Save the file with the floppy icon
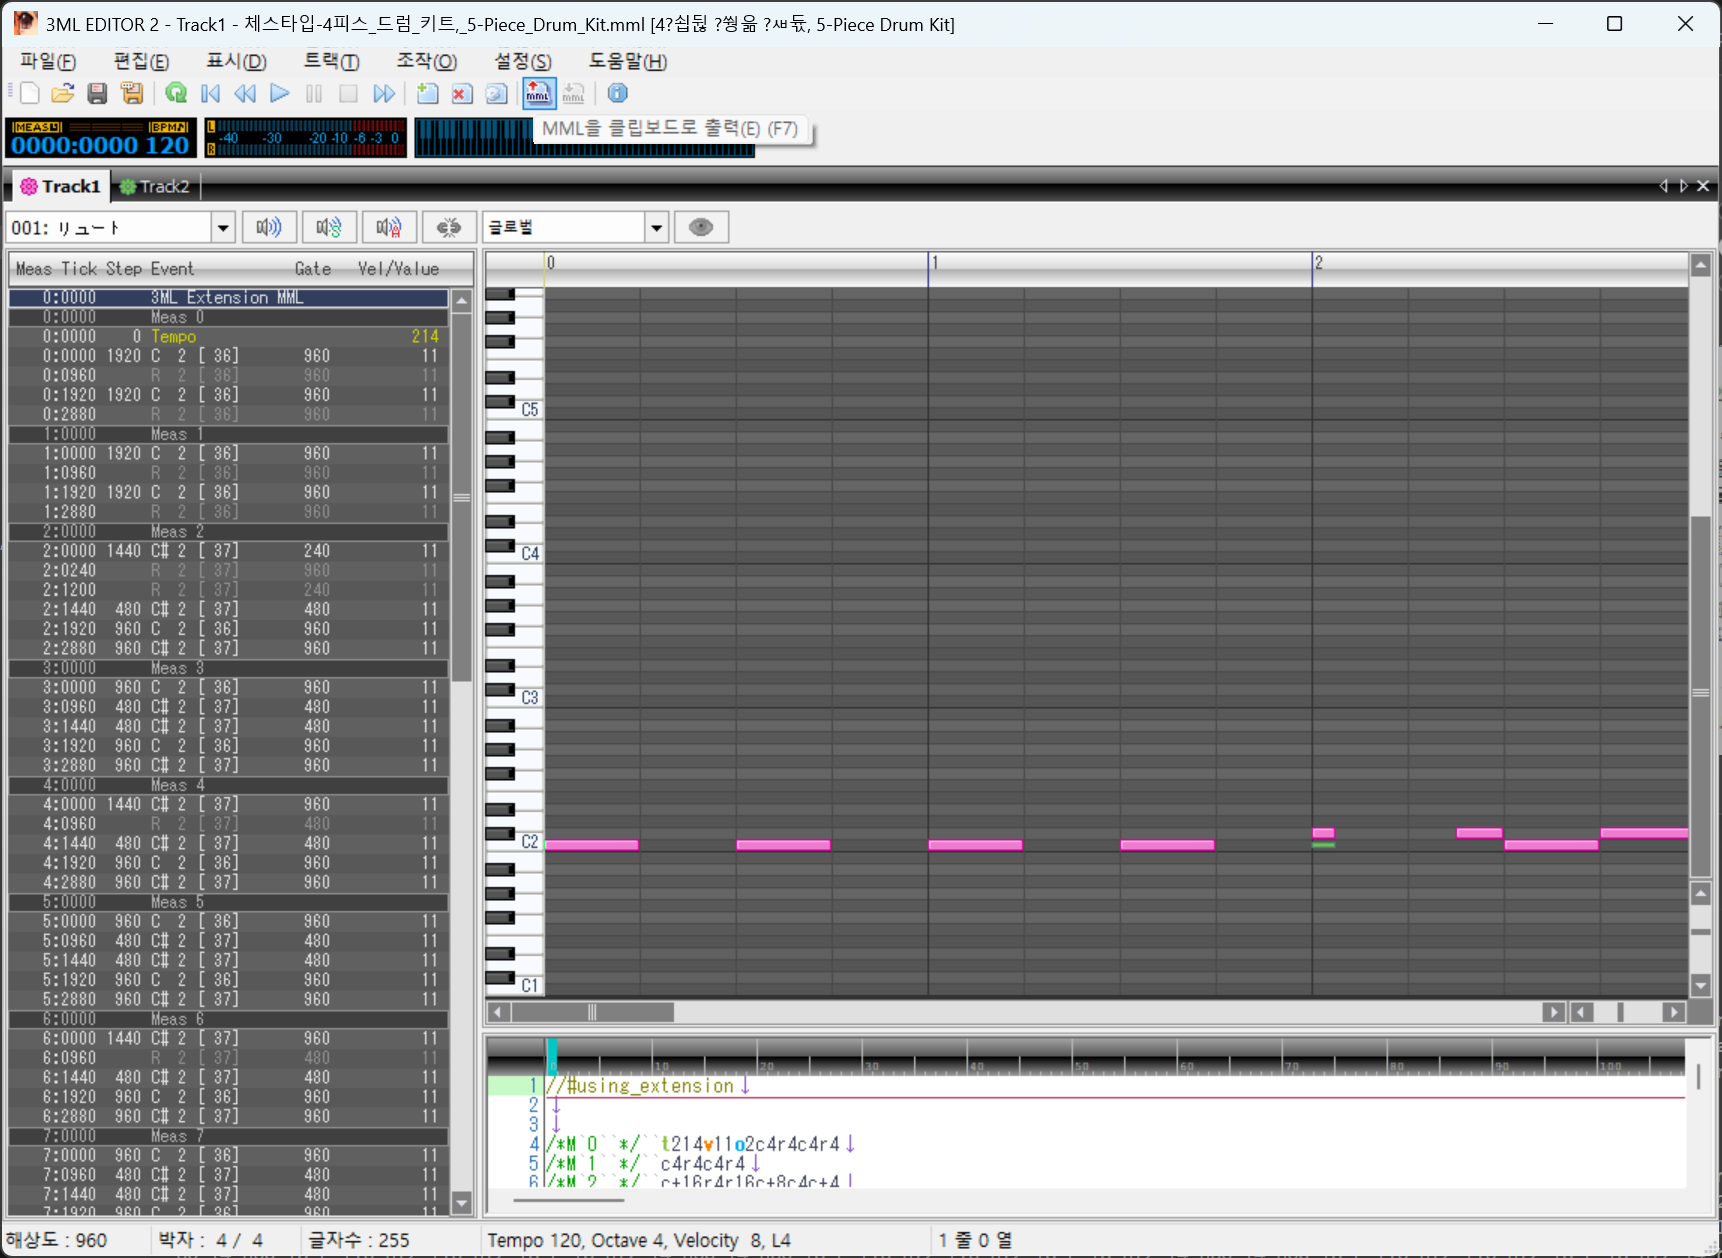The width and height of the screenshot is (1722, 1258). (97, 93)
